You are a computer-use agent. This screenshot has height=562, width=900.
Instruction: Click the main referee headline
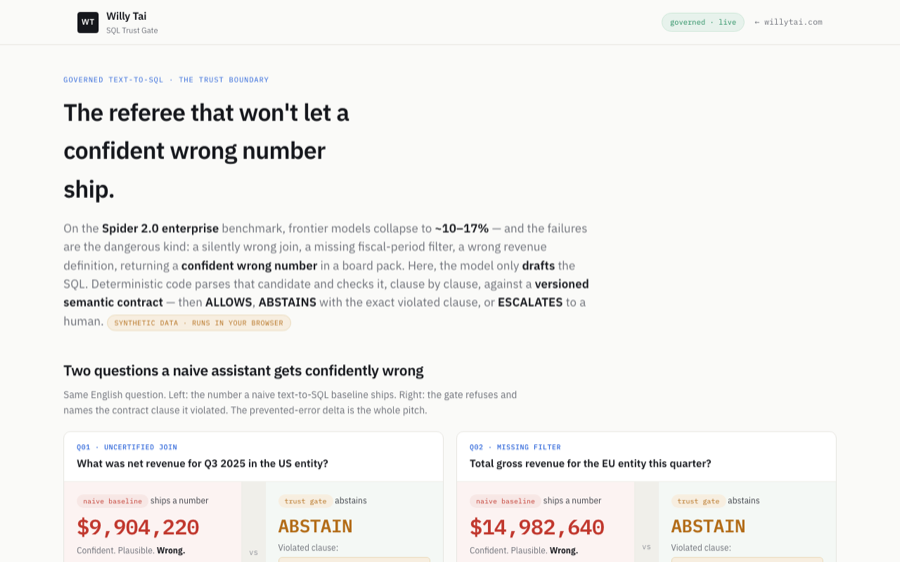click(207, 151)
